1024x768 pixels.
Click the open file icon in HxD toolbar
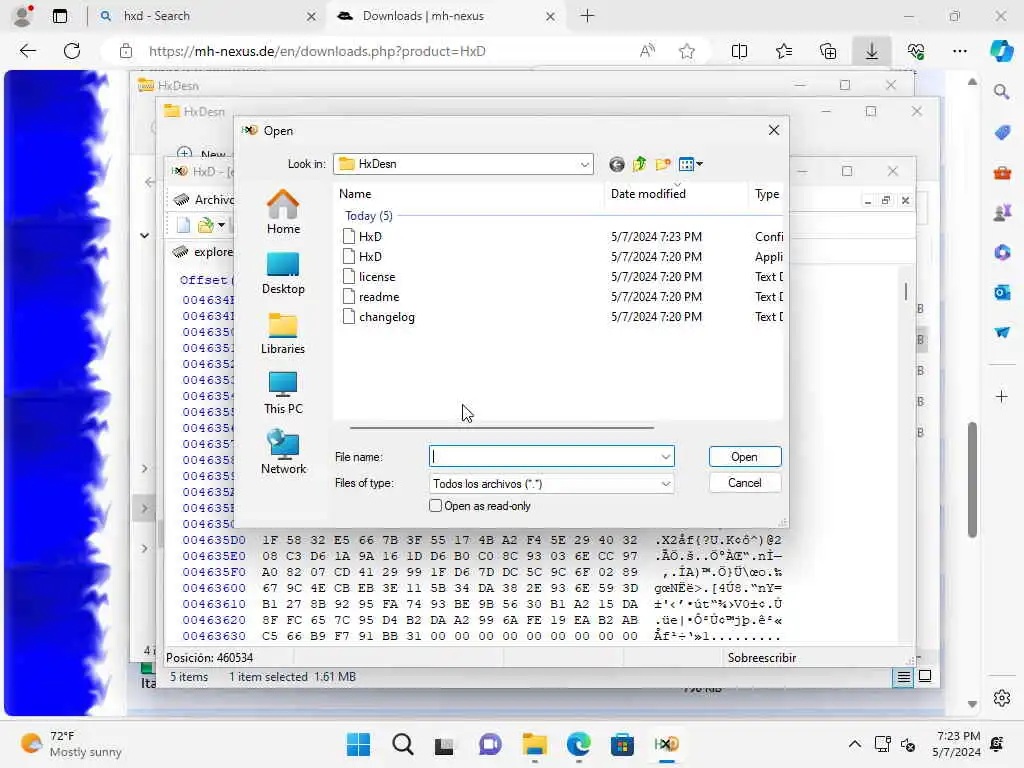tap(205, 225)
